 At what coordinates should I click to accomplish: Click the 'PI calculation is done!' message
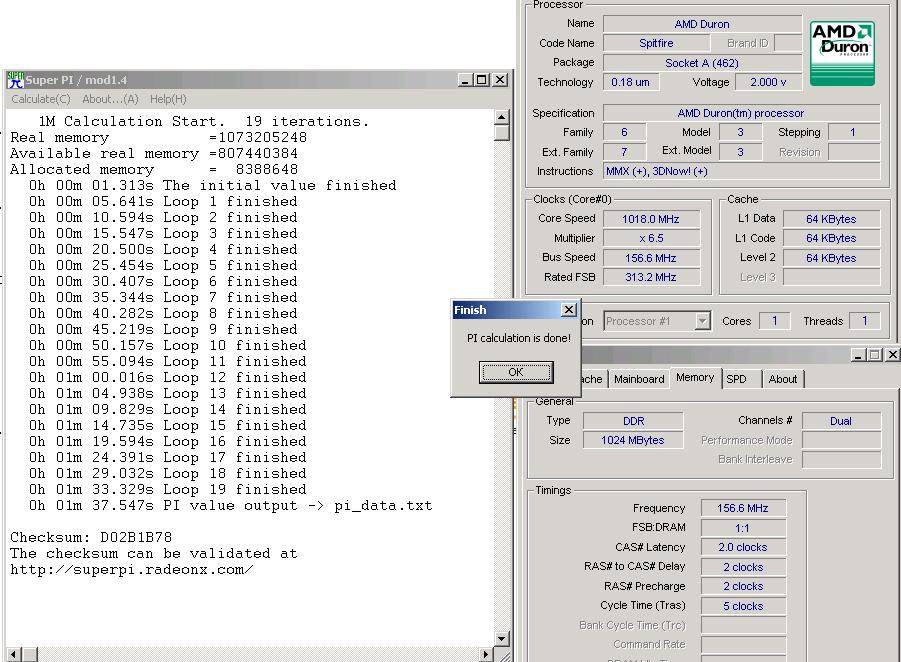pos(519,338)
